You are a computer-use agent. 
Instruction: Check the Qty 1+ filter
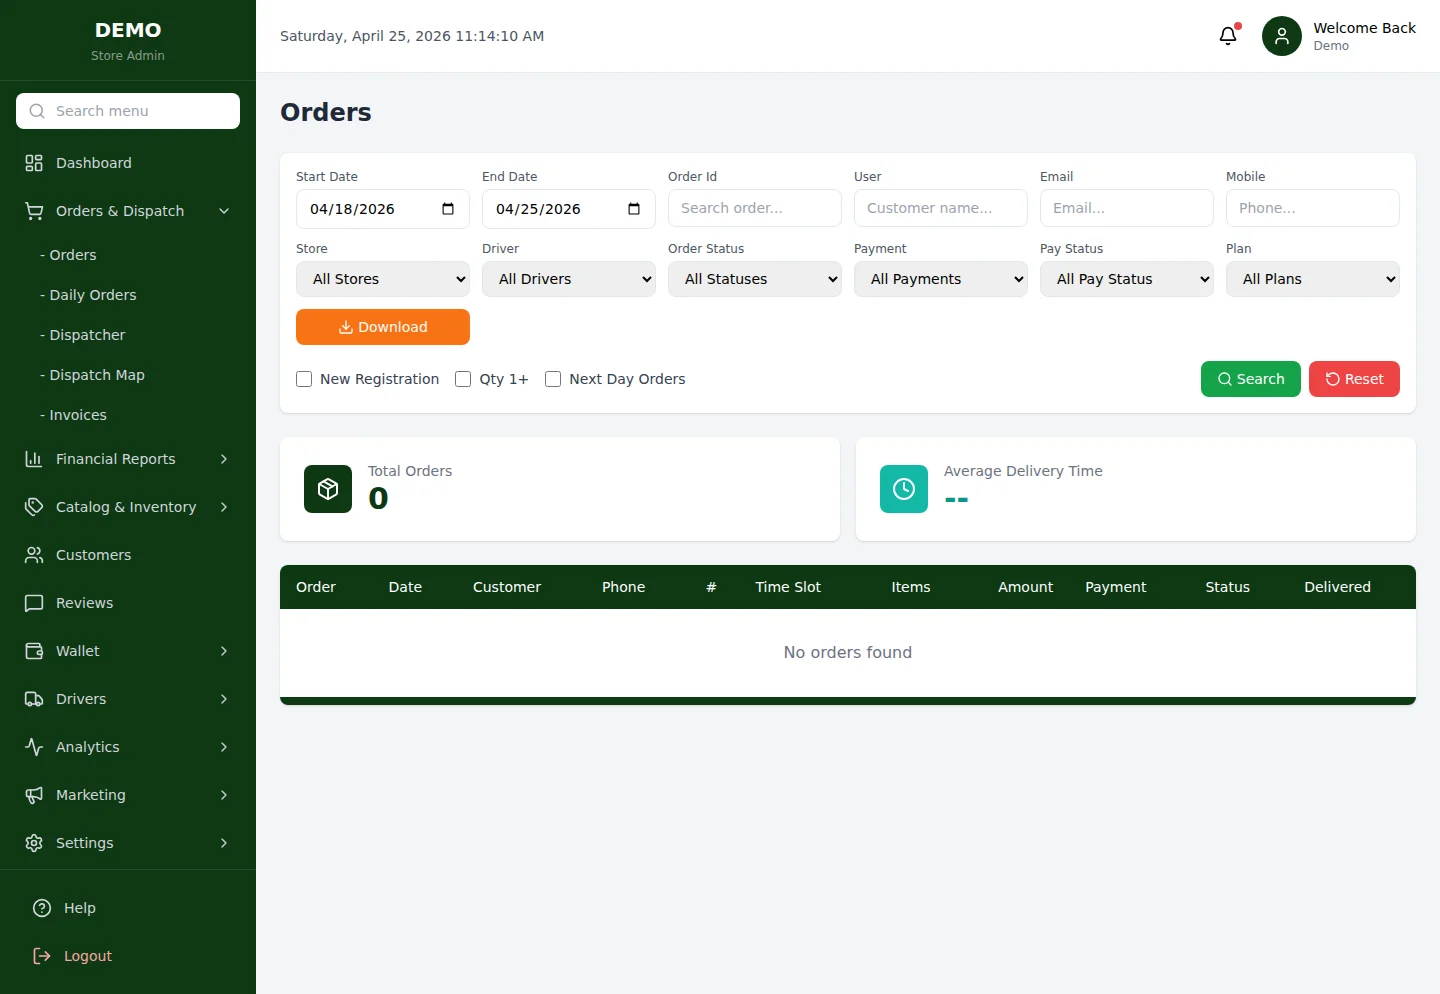point(463,379)
